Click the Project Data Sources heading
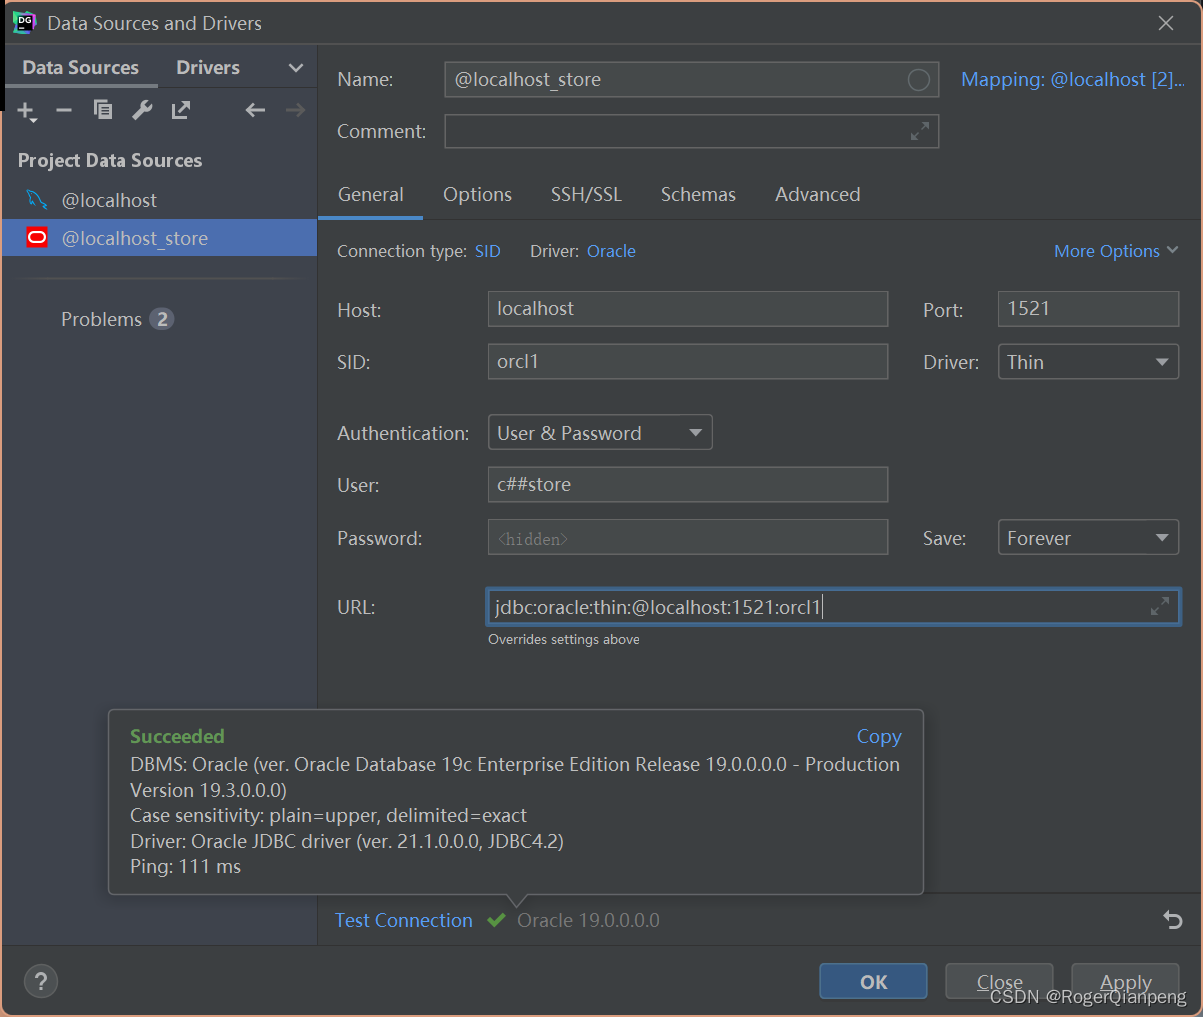 coord(110,160)
